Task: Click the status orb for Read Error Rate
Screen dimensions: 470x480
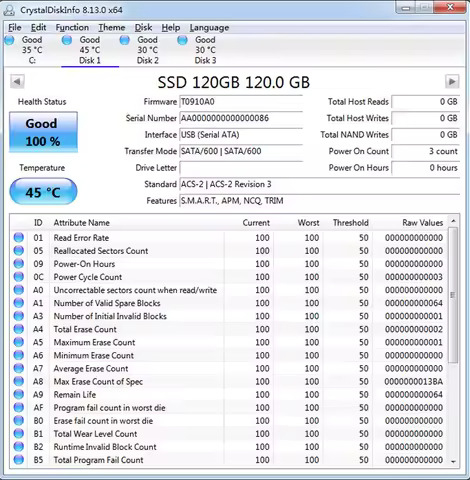Action: 19,238
